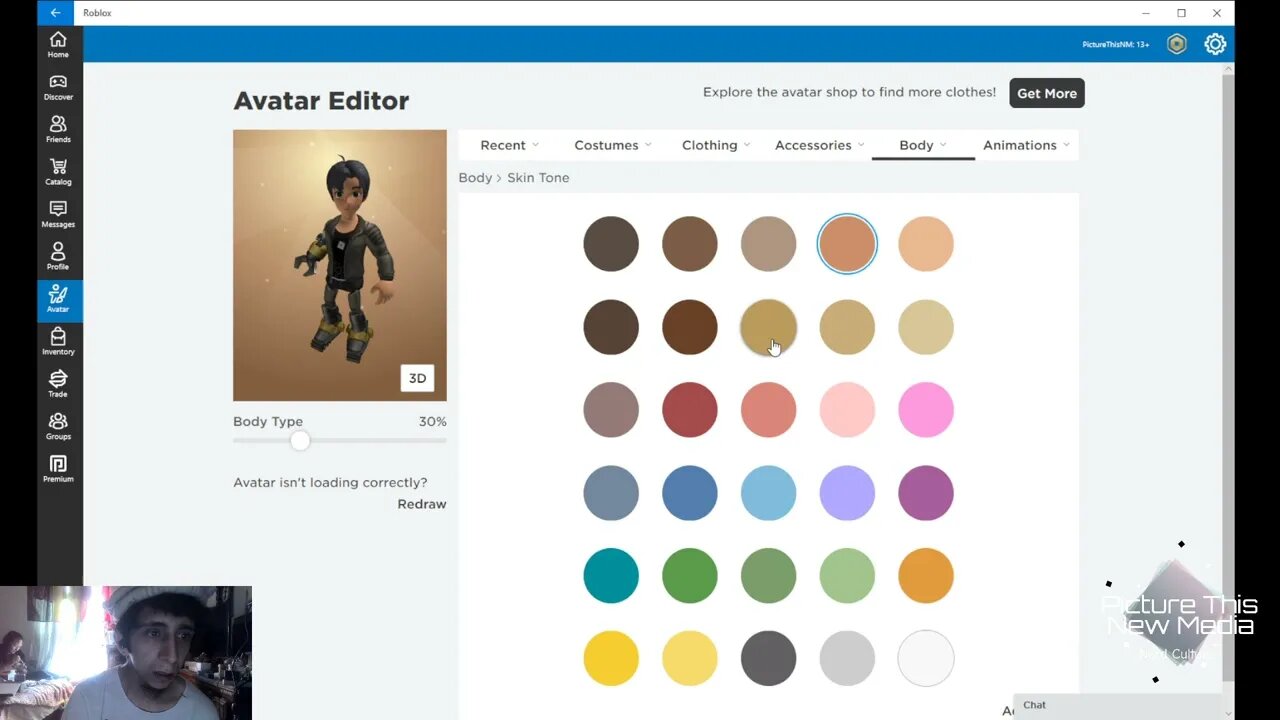Viewport: 1280px width, 720px height.
Task: Select the tan gold skin tone
Action: pyautogui.click(x=847, y=327)
